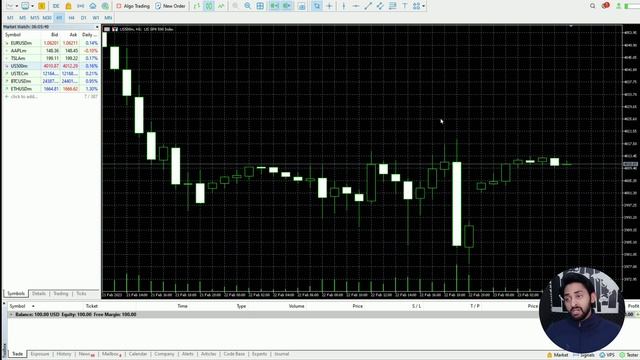The image size is (640, 360).
Task: Switch to H4 timeframe
Action: 71,18
